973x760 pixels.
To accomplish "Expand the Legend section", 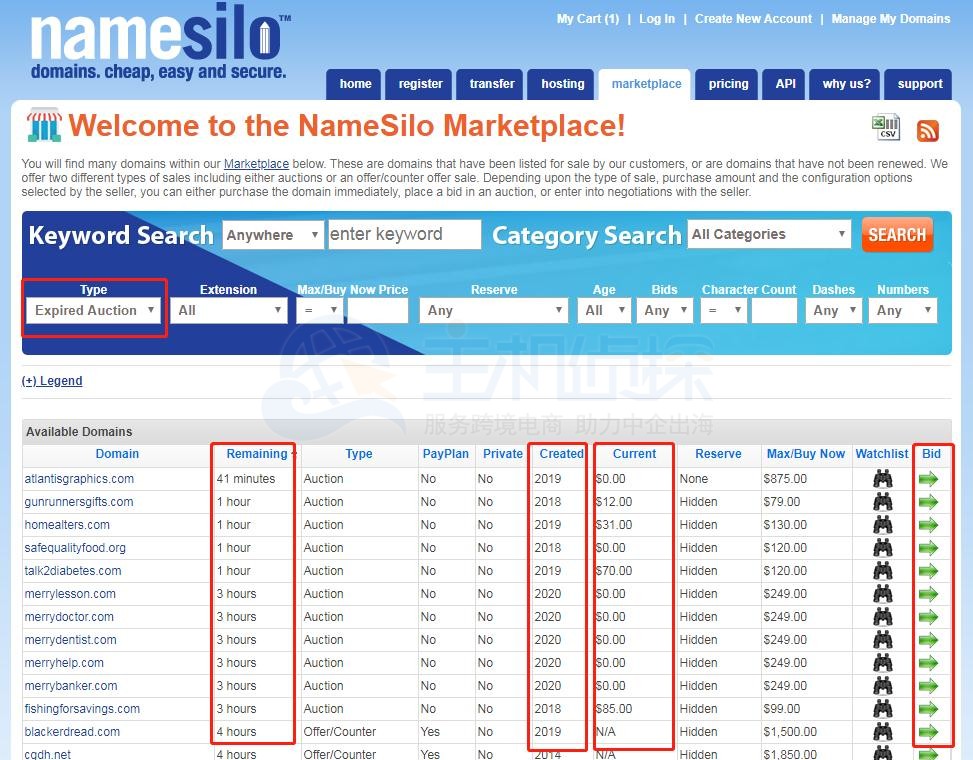I will coord(51,380).
